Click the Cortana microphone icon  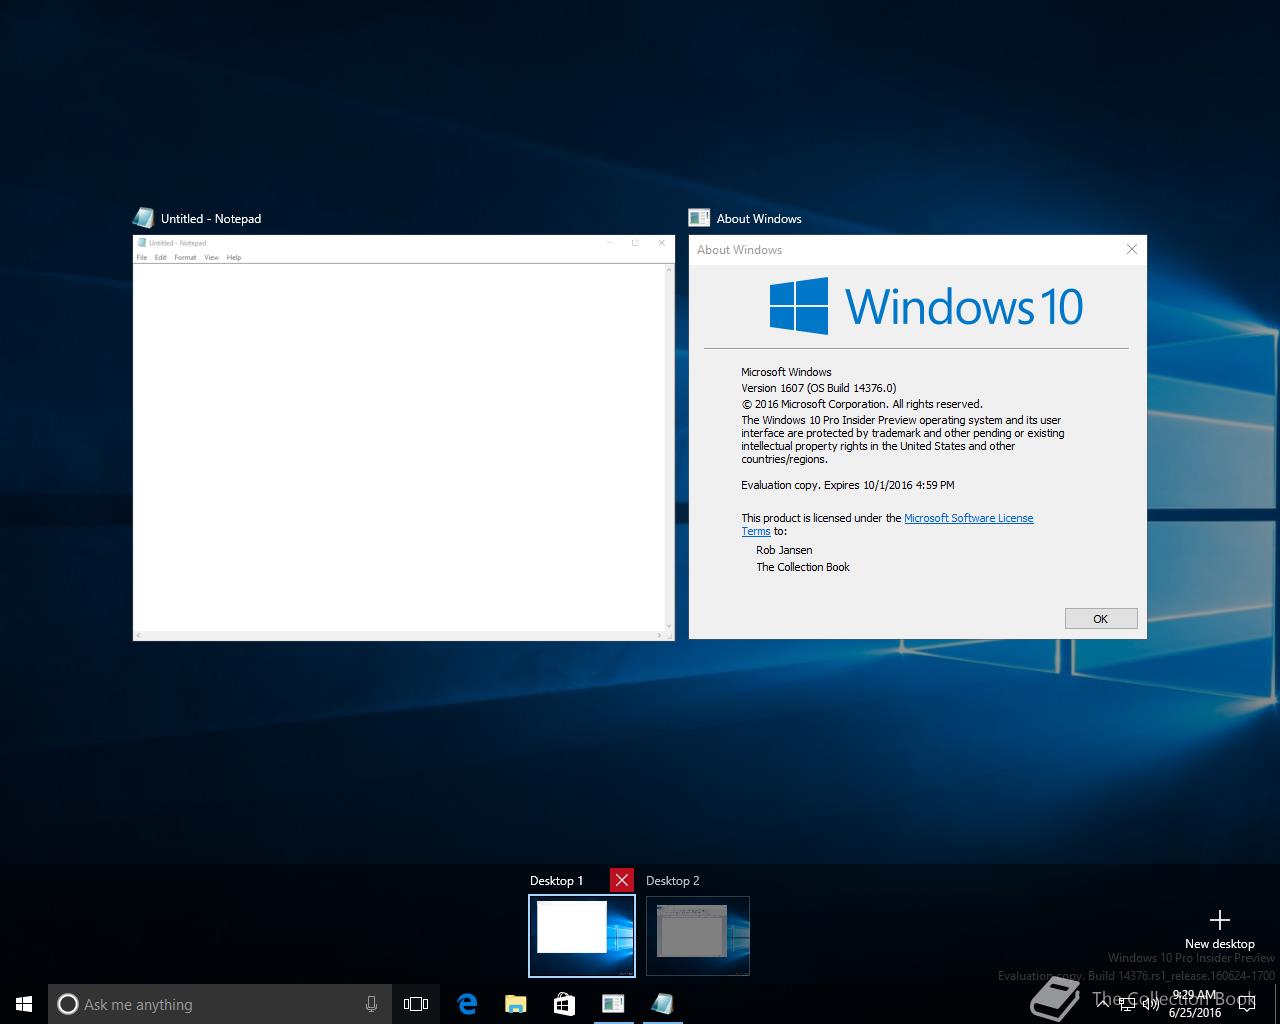click(x=371, y=1004)
